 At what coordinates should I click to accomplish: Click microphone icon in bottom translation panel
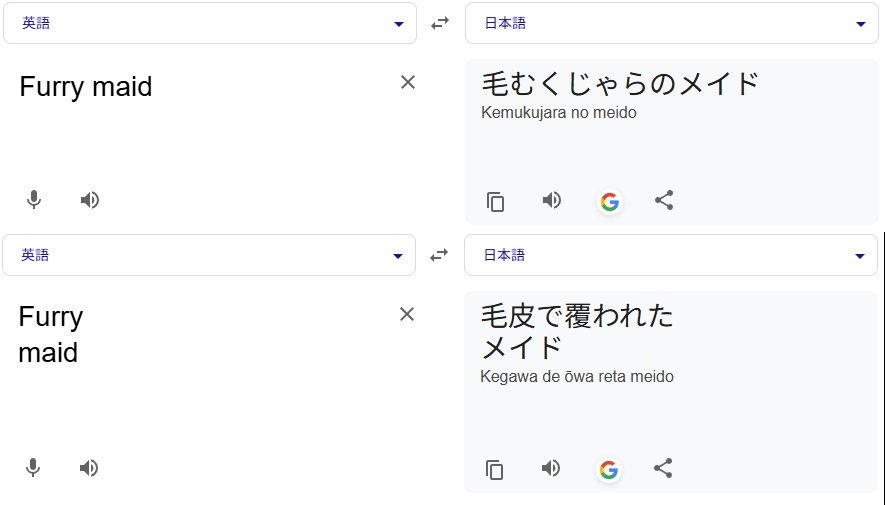click(34, 467)
